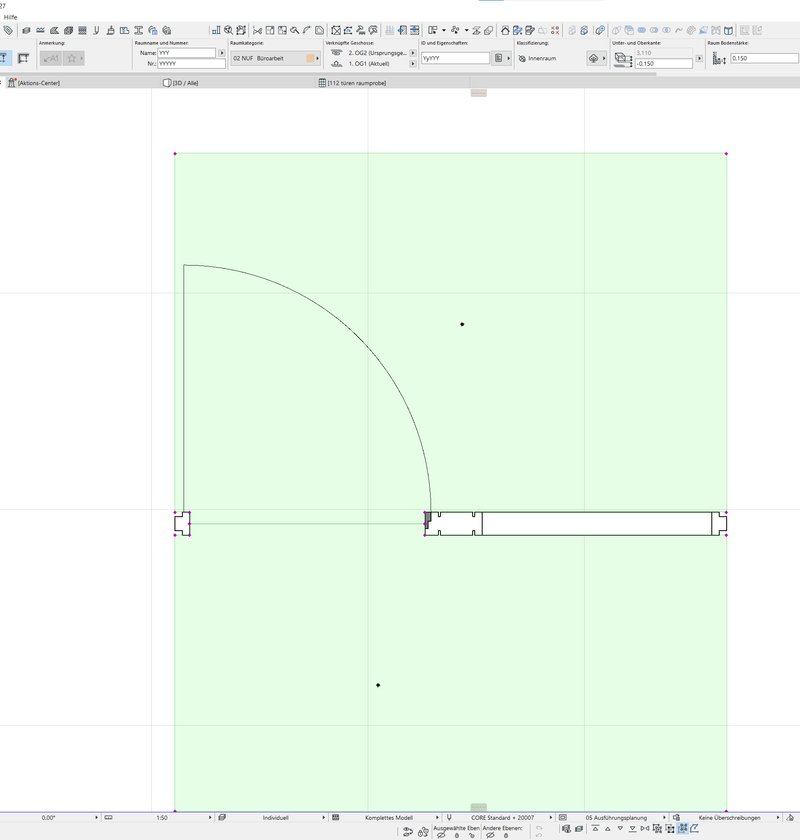Toggle visibility under Andere Ebenen
This screenshot has width=800, height=840.
coord(490,835)
